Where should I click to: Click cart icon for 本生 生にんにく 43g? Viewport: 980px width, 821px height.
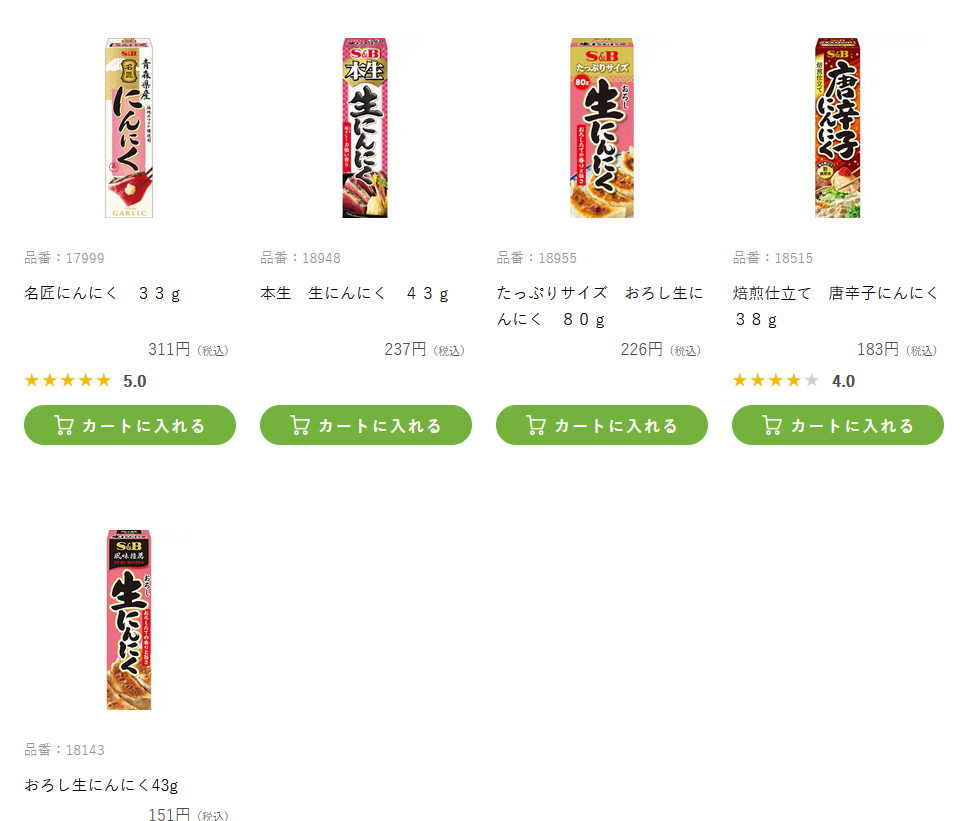pyautogui.click(x=300, y=425)
